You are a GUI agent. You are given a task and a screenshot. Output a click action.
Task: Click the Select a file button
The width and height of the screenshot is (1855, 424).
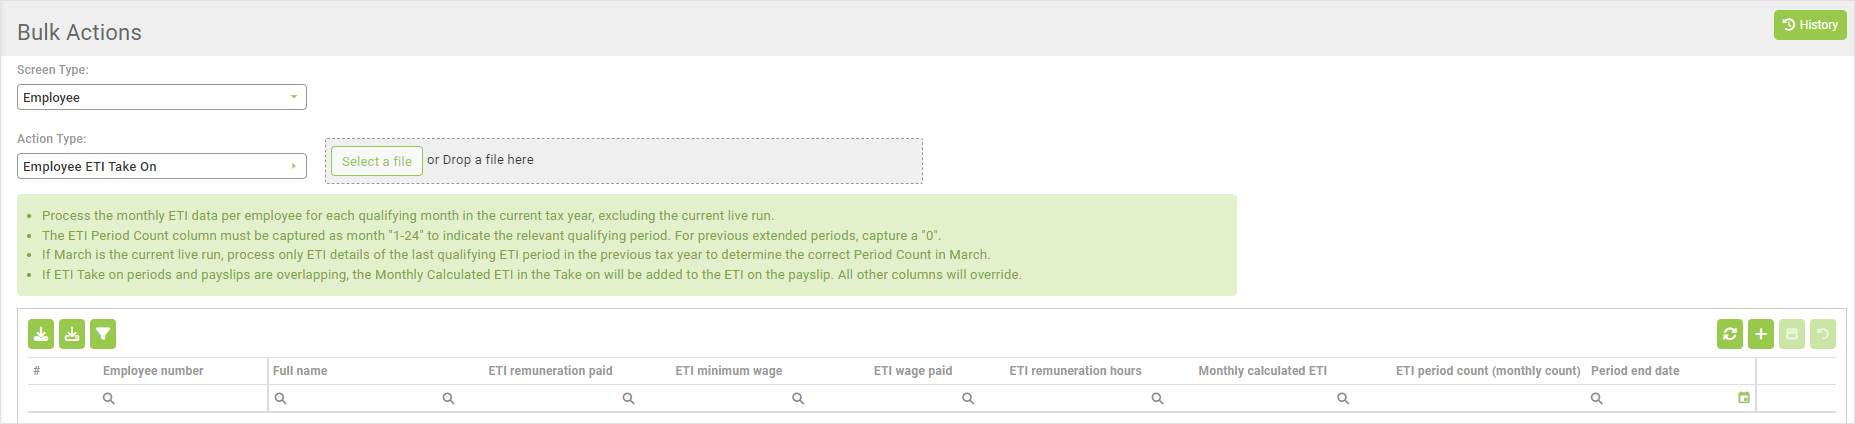(377, 161)
